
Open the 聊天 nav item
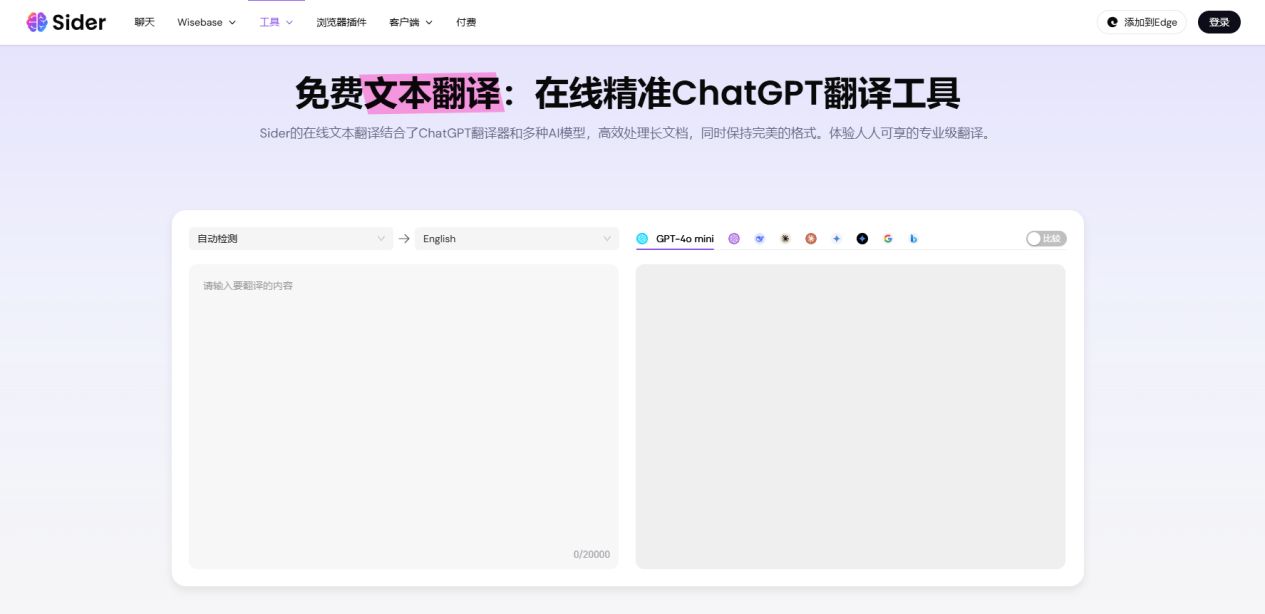click(144, 22)
